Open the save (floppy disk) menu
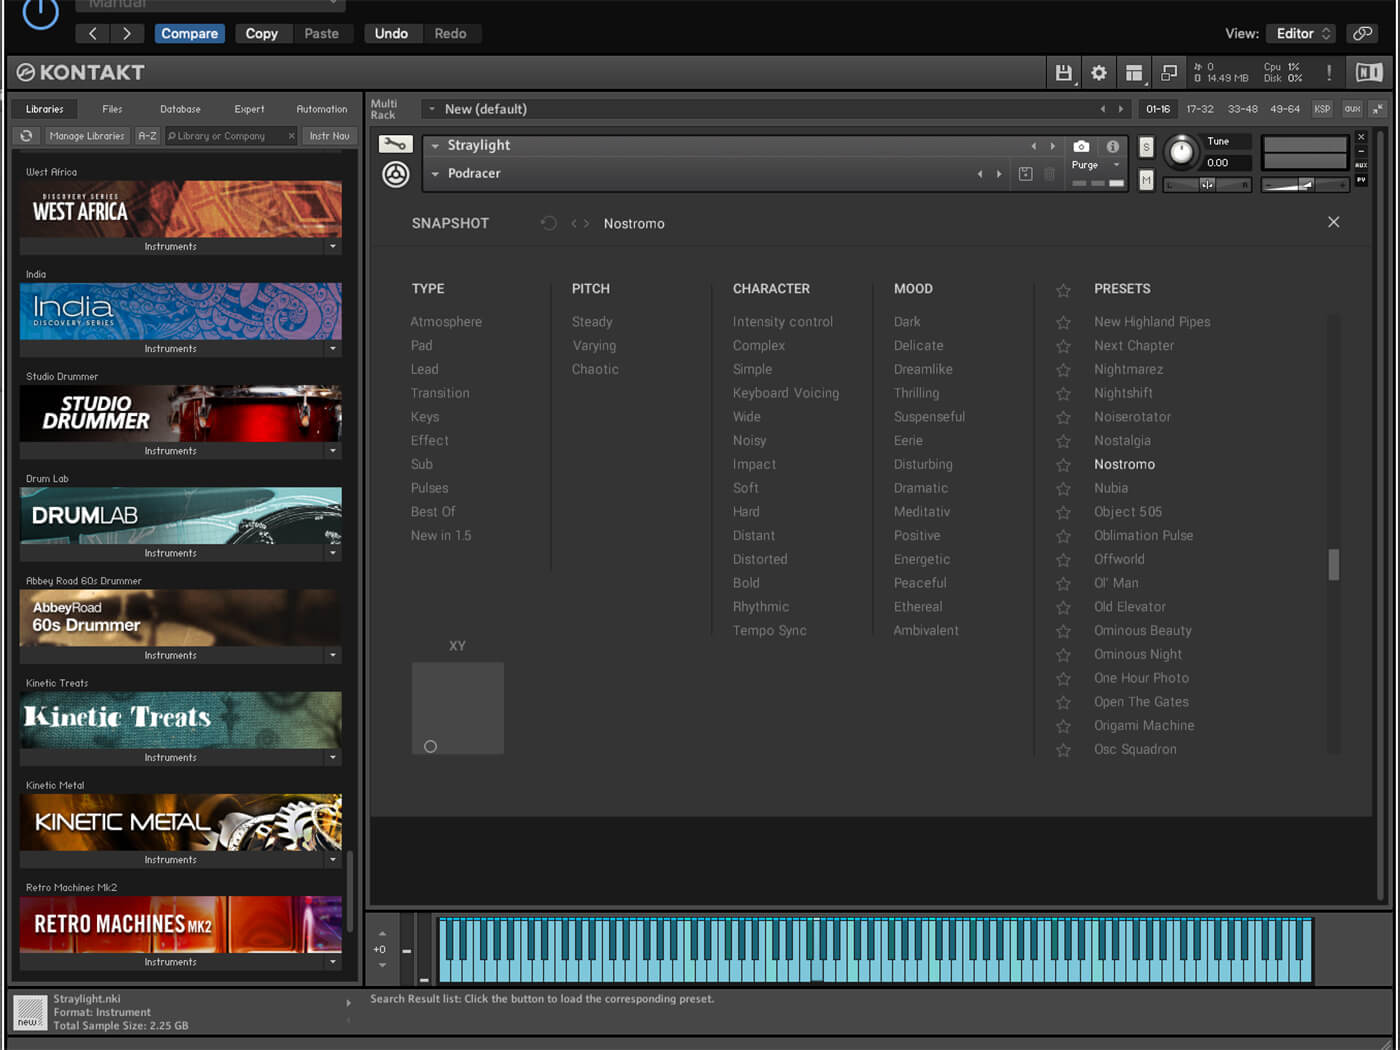 (x=1063, y=73)
